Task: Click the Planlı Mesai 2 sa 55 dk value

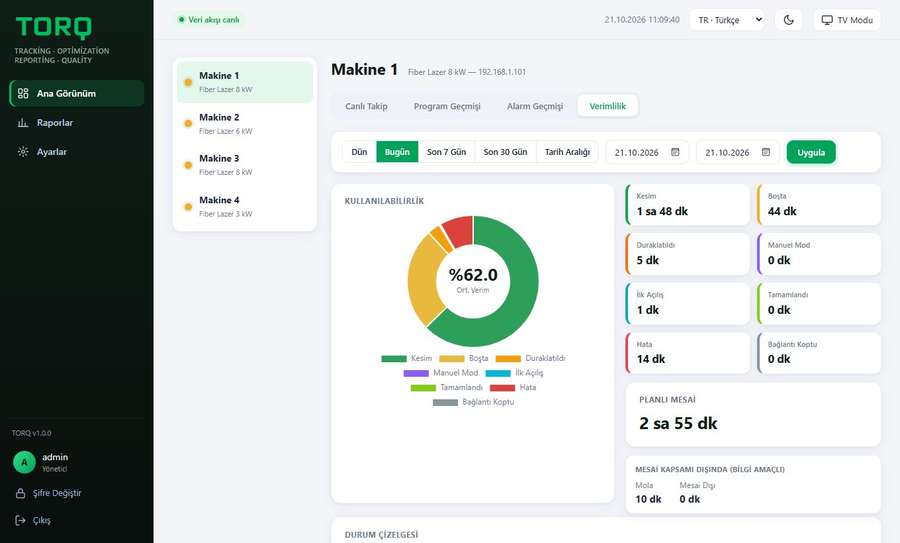Action: pos(678,424)
